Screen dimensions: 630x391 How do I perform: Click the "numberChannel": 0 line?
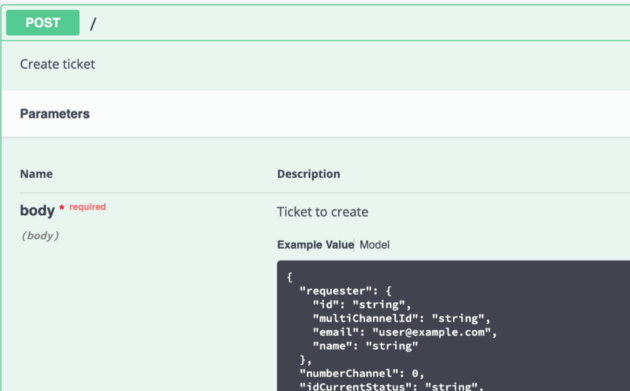(x=362, y=373)
